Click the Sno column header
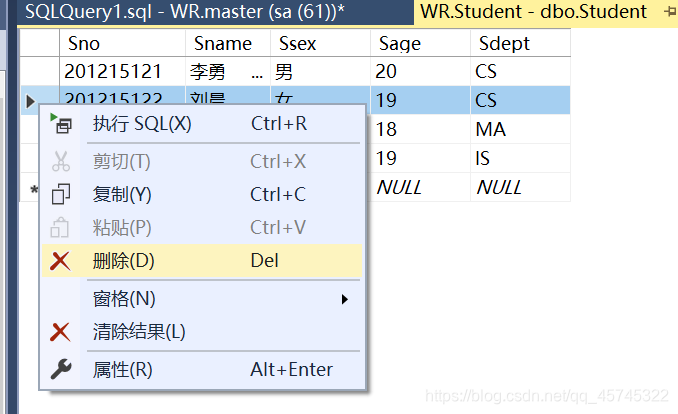678x414 pixels. pos(122,43)
